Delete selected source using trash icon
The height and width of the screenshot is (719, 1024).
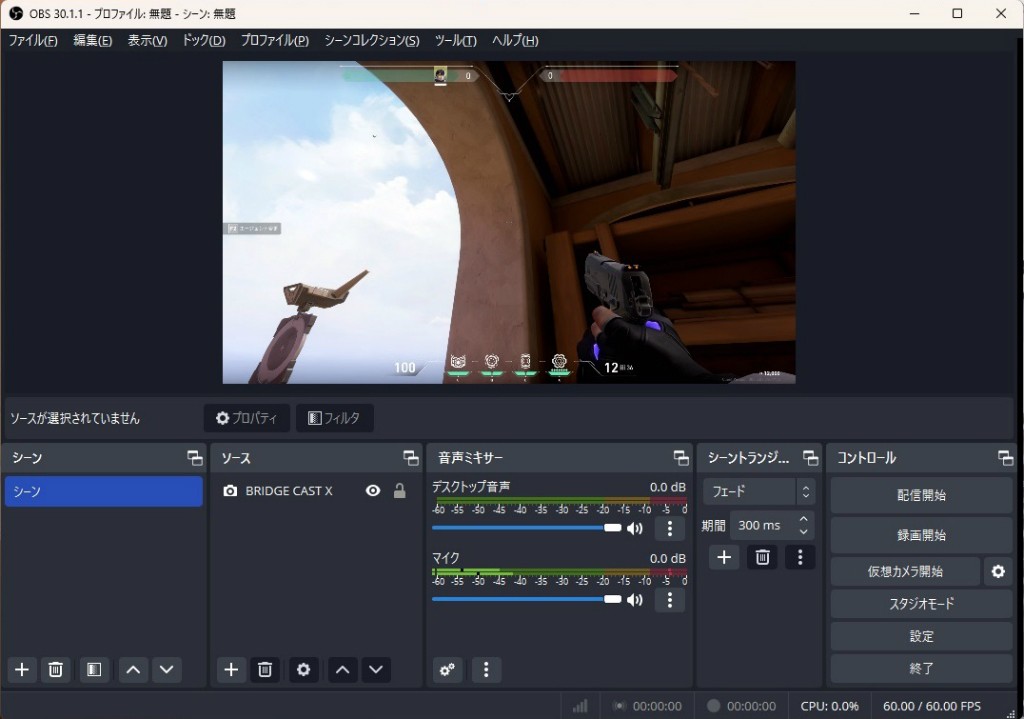pos(265,670)
